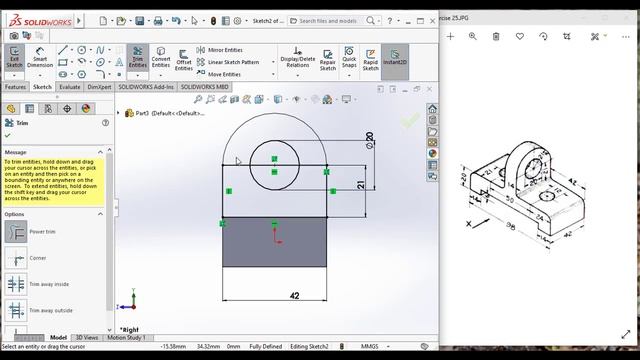Switch to the 3D Views tab
The image size is (640, 360).
coord(87,338)
